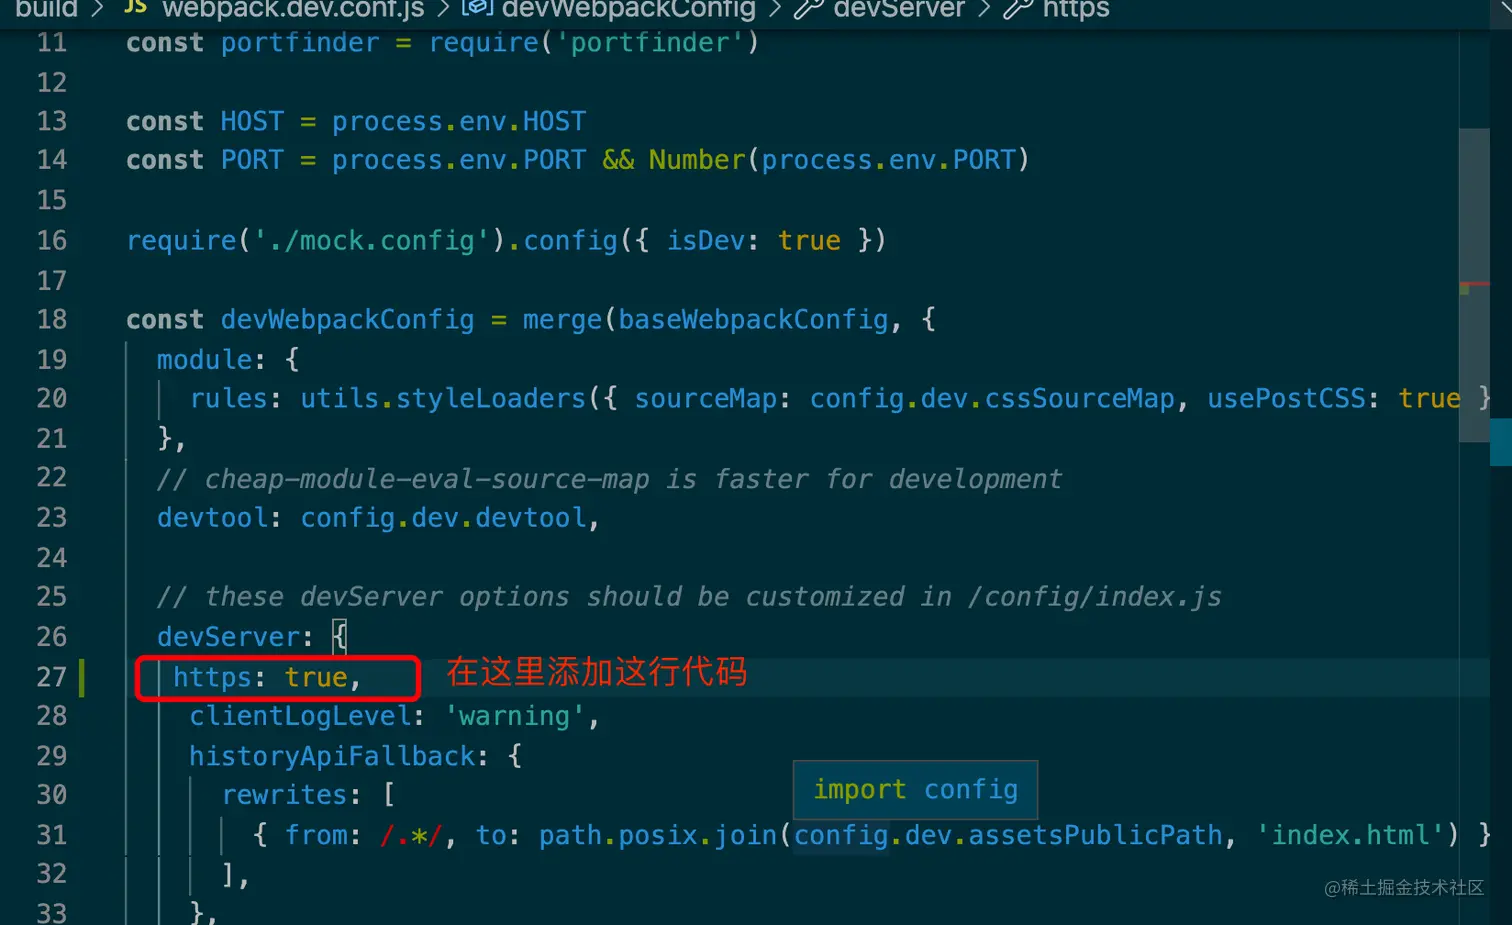Click 'HOST' constant on line 13

pos(252,121)
